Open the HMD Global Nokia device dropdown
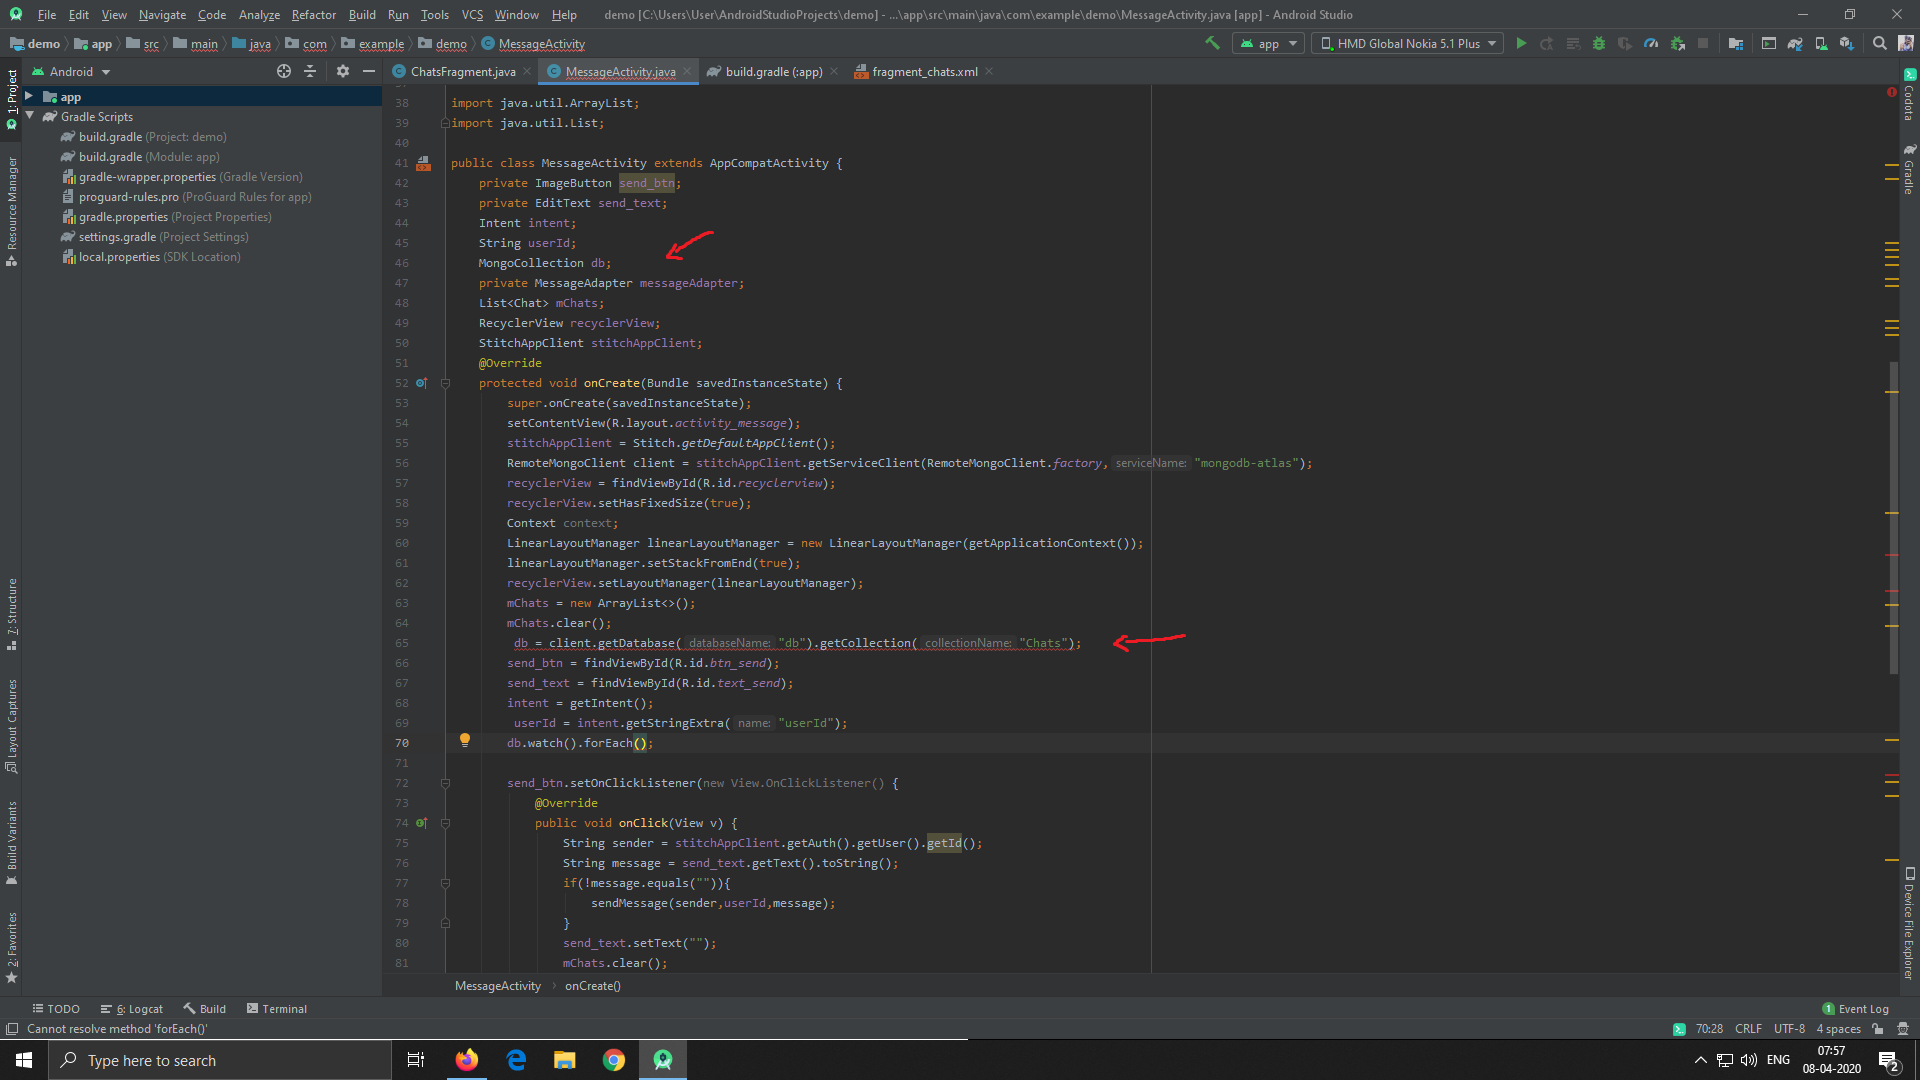The image size is (1920, 1080). coord(1408,43)
